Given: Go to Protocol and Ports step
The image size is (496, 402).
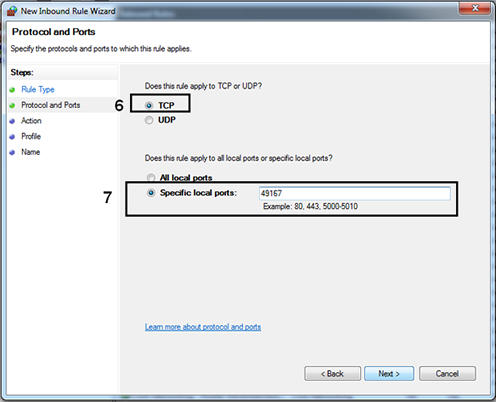Looking at the screenshot, I should [x=51, y=105].
